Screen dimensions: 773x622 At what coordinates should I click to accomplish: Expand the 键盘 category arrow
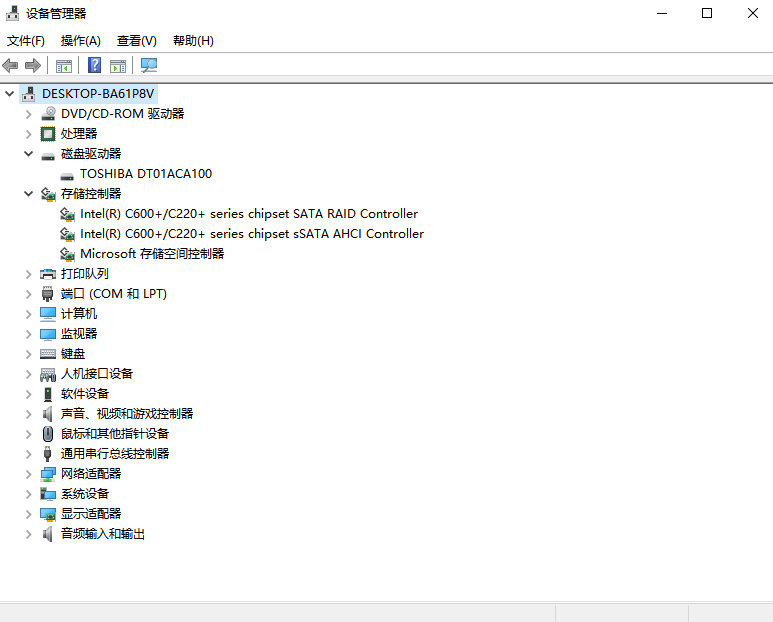(x=29, y=354)
